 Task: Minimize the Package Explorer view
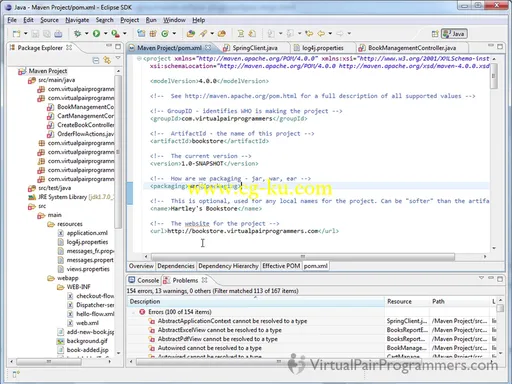(x=109, y=46)
